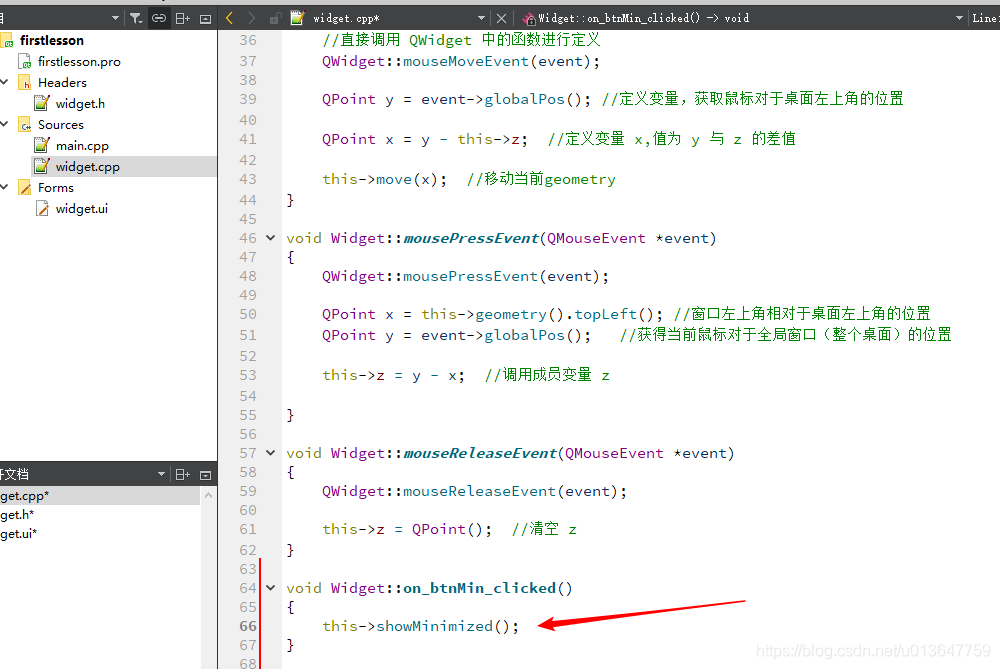Collapse the Headers folder
This screenshot has height=669, width=1000.
click(x=4, y=82)
